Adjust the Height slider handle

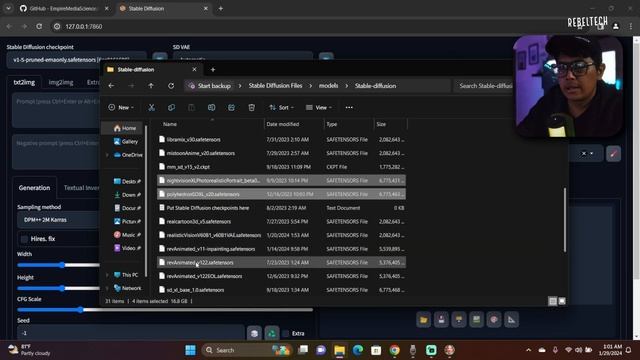coord(62,288)
